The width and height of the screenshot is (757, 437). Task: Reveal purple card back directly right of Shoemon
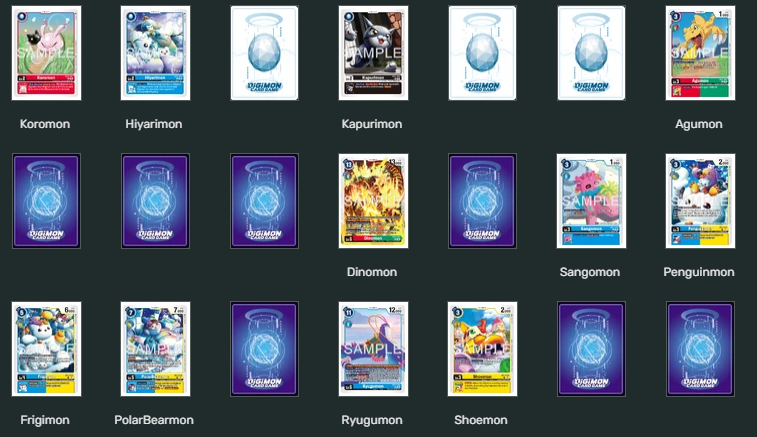pyautogui.click(x=591, y=349)
